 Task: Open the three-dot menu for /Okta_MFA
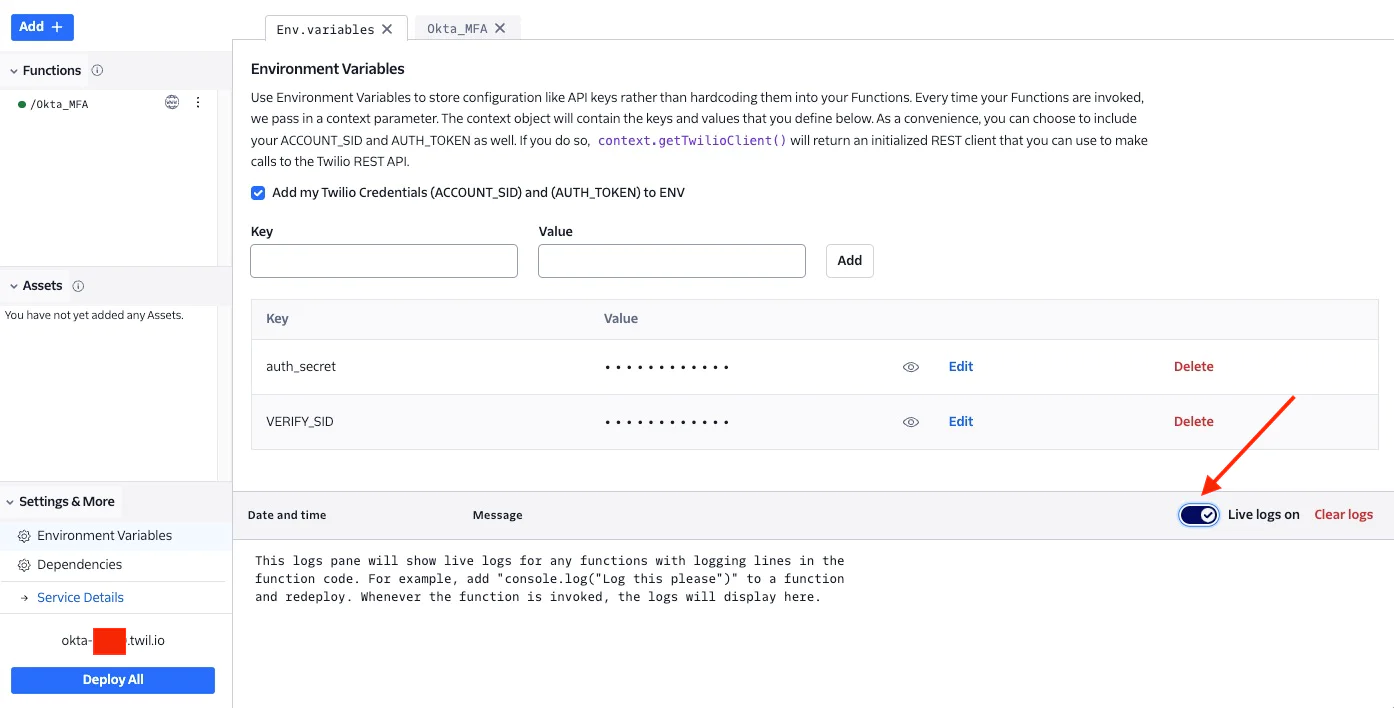point(198,103)
